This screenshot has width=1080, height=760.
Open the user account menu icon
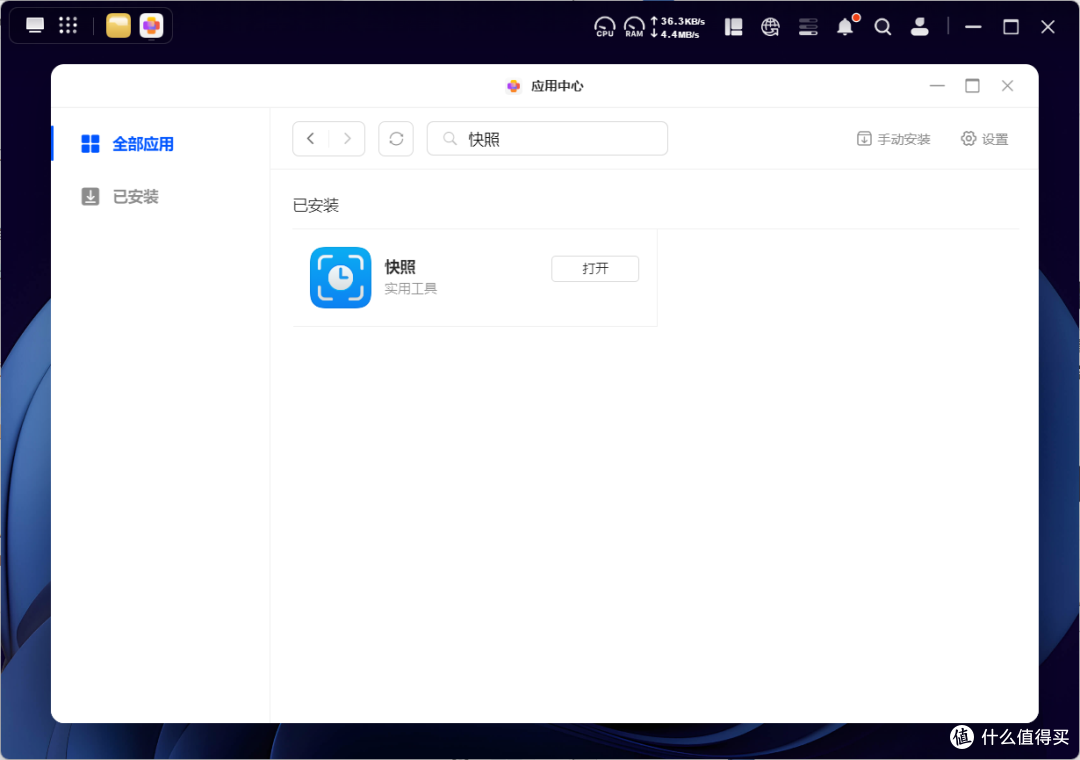click(x=920, y=27)
